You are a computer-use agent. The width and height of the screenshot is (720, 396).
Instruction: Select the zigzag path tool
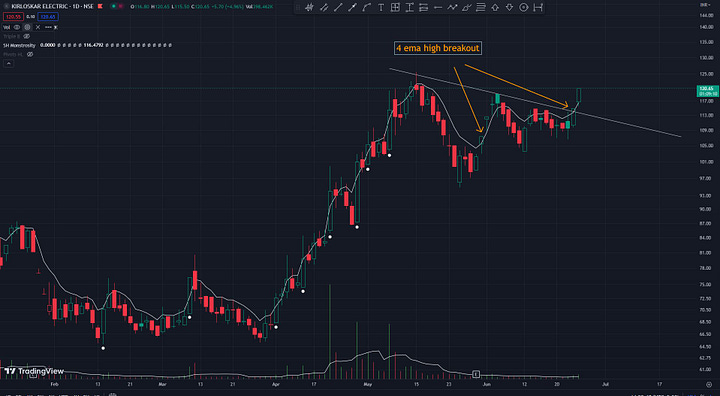point(452,7)
